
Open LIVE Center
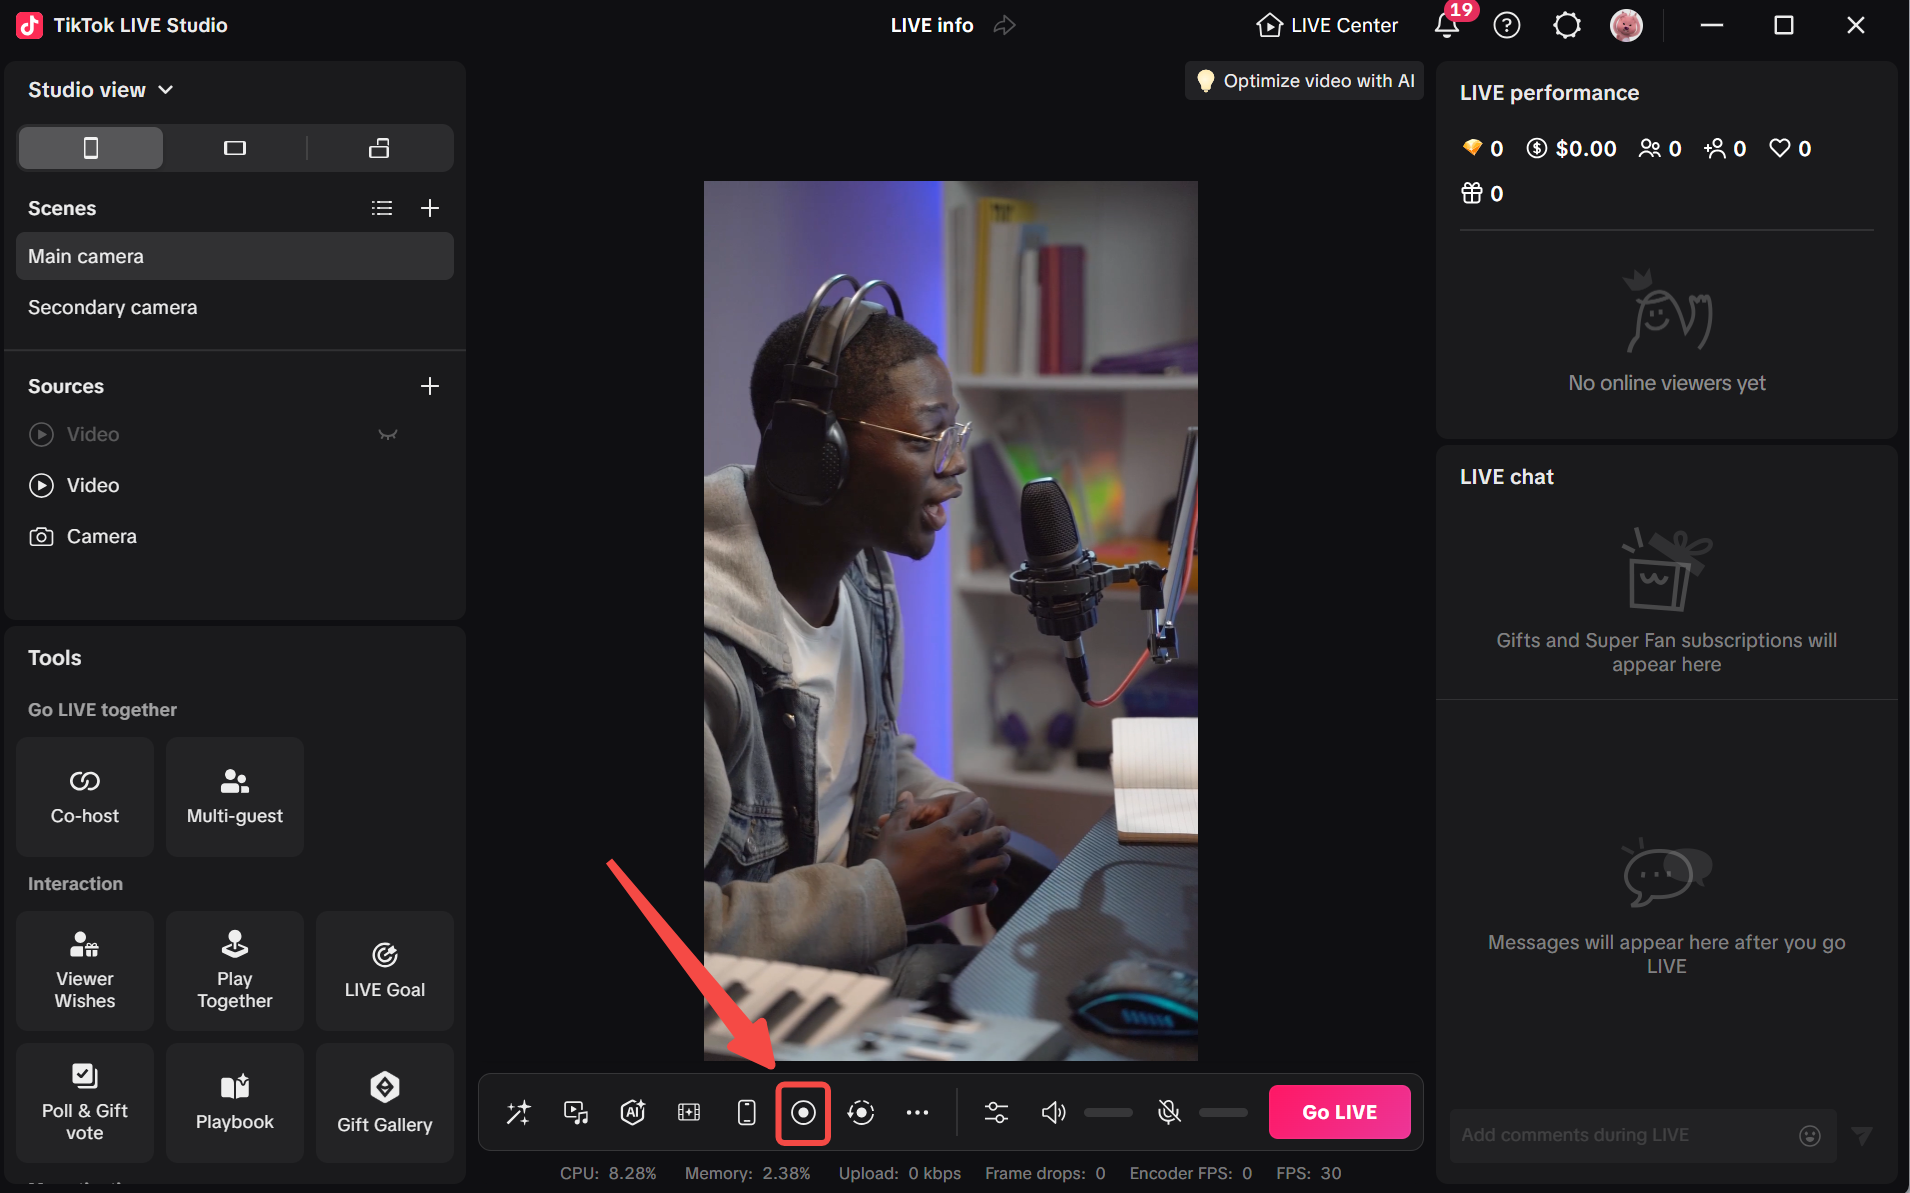coord(1326,25)
